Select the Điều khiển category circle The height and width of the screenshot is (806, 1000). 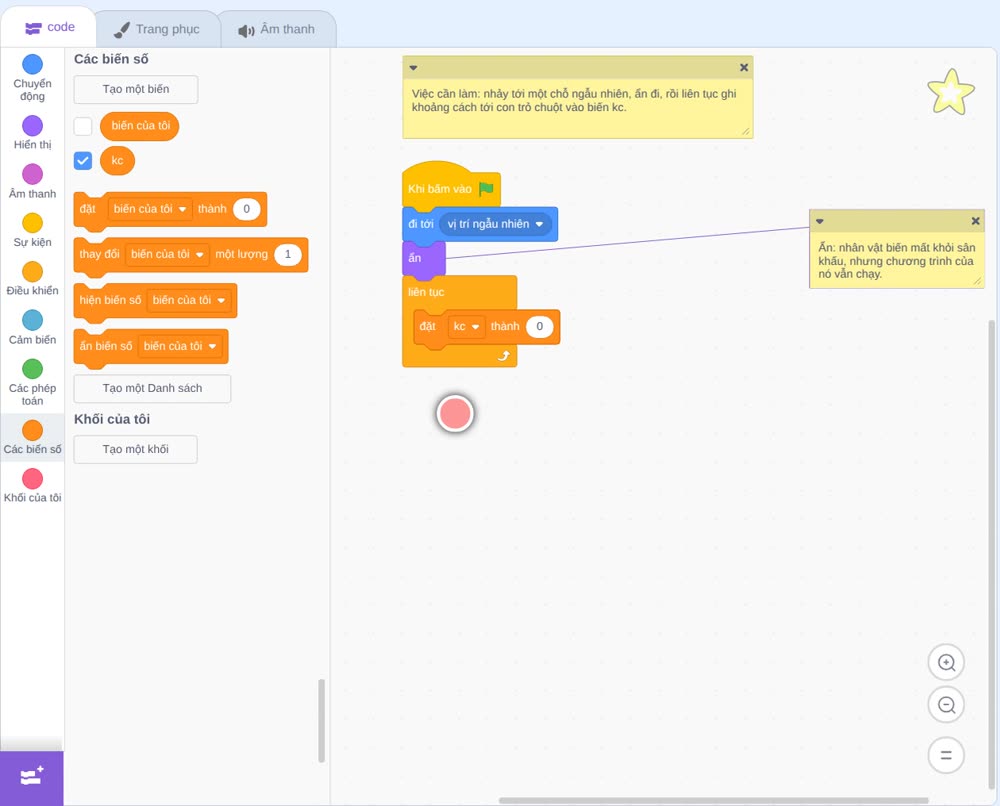click(x=33, y=272)
